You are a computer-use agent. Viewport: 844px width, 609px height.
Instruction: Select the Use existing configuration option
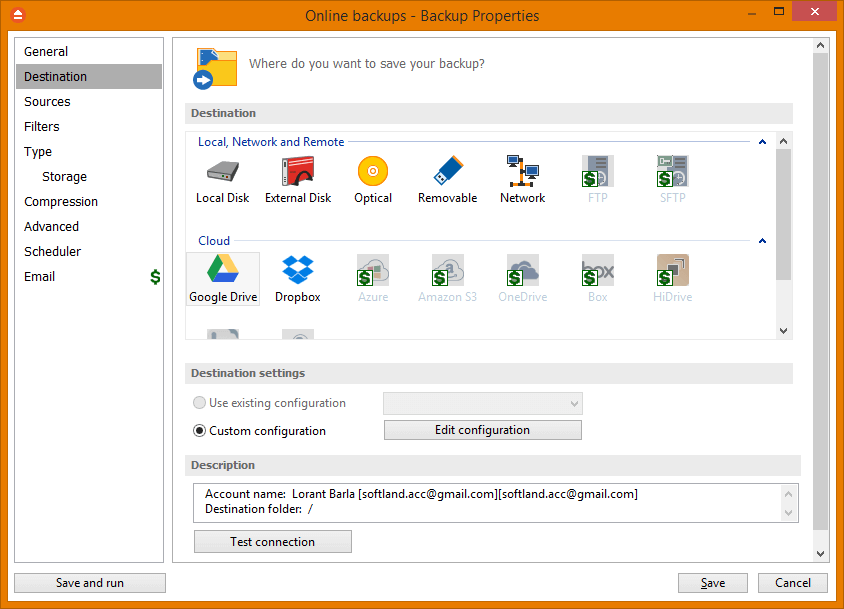[x=200, y=403]
